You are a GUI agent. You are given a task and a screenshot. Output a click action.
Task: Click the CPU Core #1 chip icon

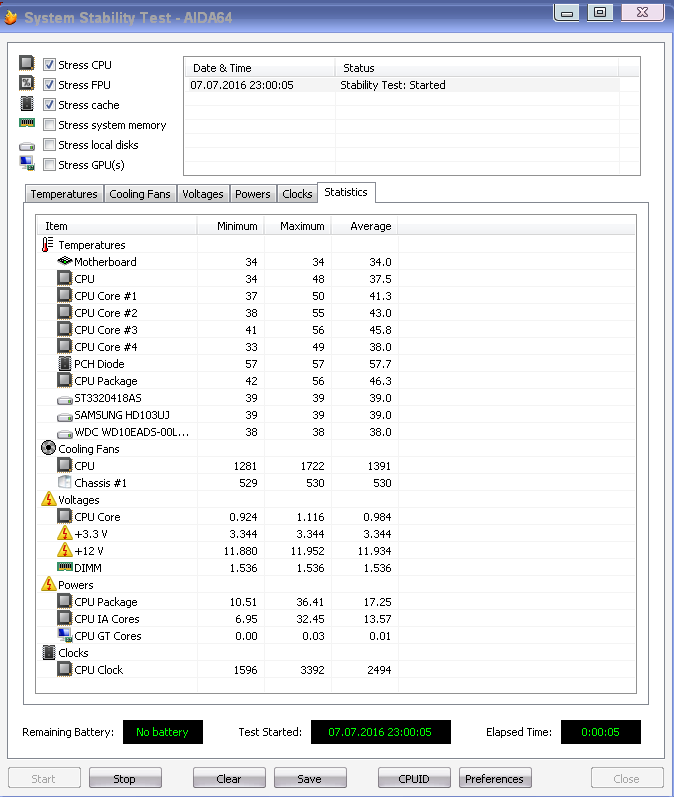[x=65, y=295]
